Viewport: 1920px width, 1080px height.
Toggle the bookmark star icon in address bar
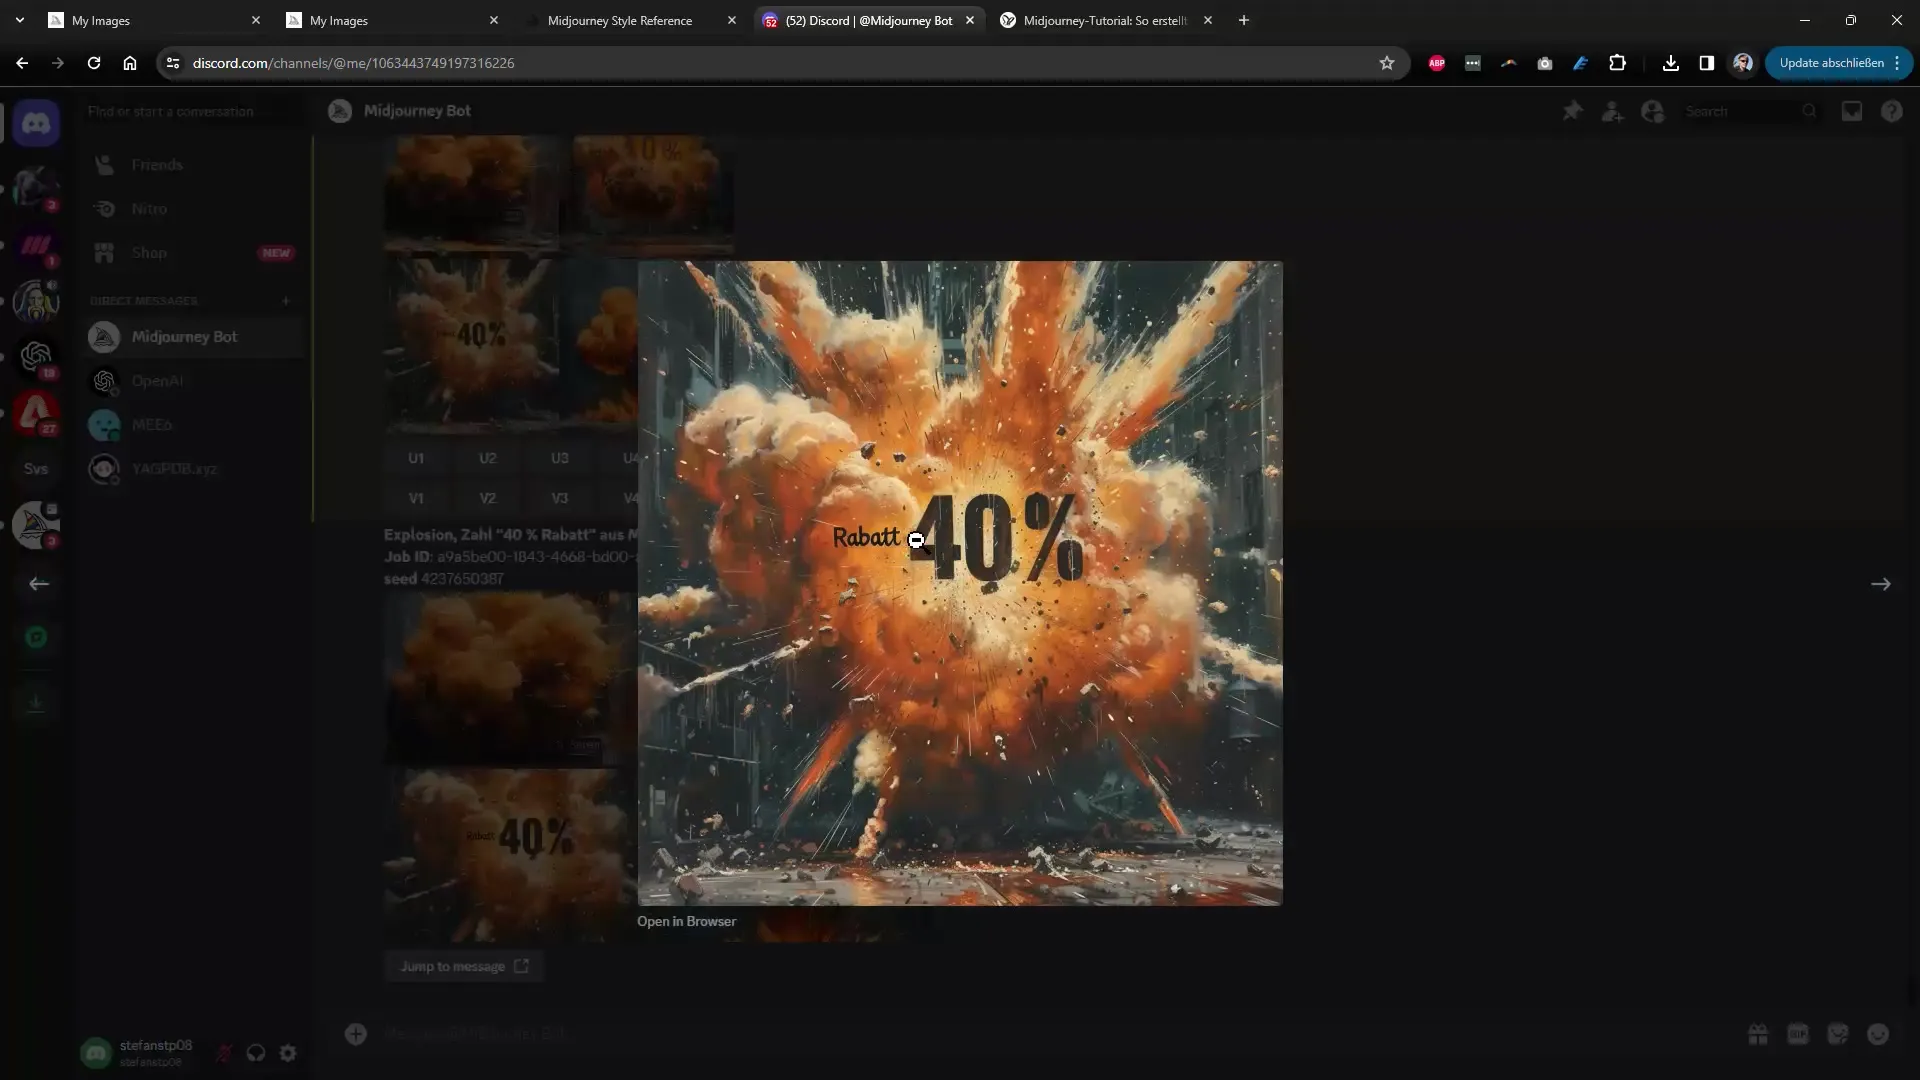point(1386,62)
